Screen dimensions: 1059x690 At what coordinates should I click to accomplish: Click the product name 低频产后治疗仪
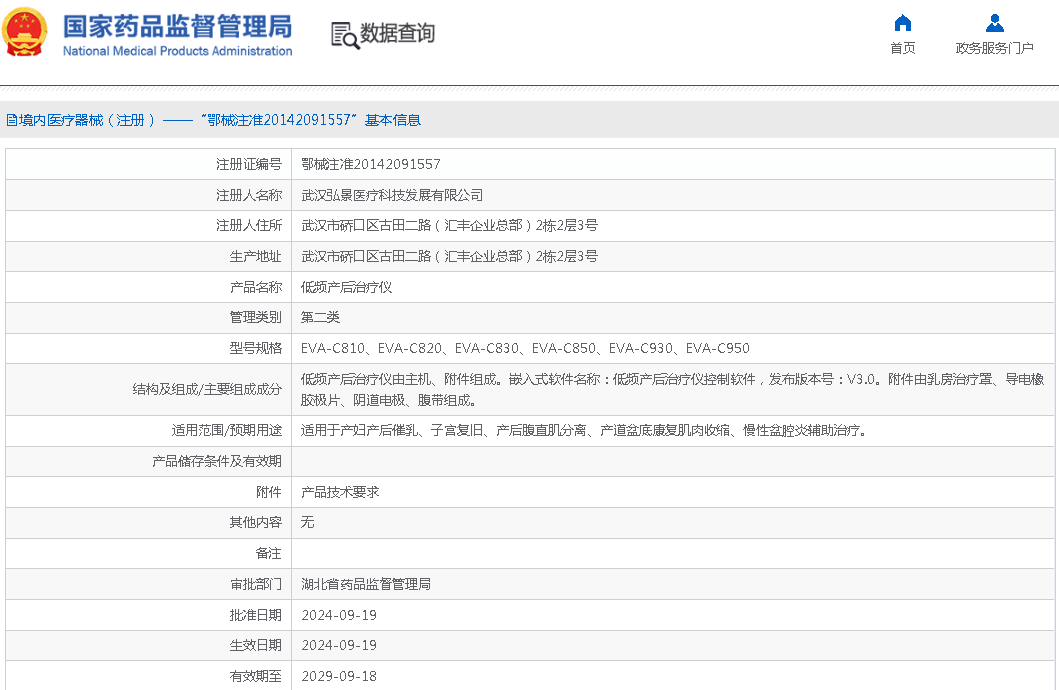point(347,287)
